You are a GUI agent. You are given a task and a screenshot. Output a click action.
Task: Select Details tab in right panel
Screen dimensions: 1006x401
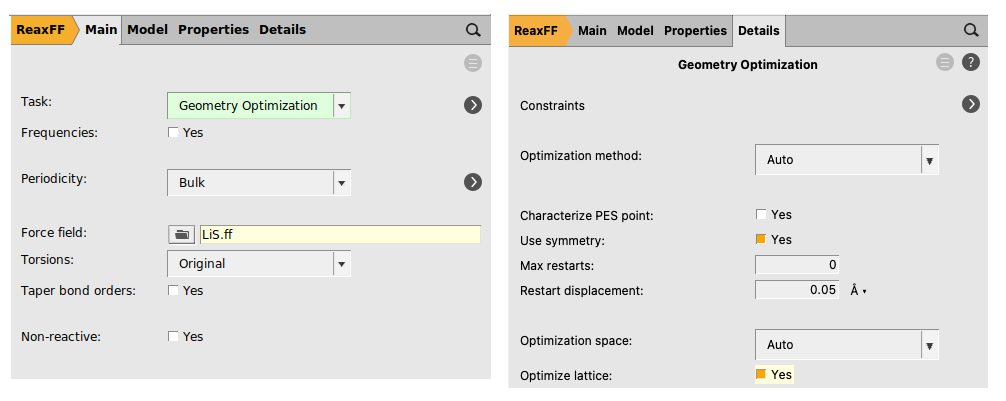(x=759, y=31)
